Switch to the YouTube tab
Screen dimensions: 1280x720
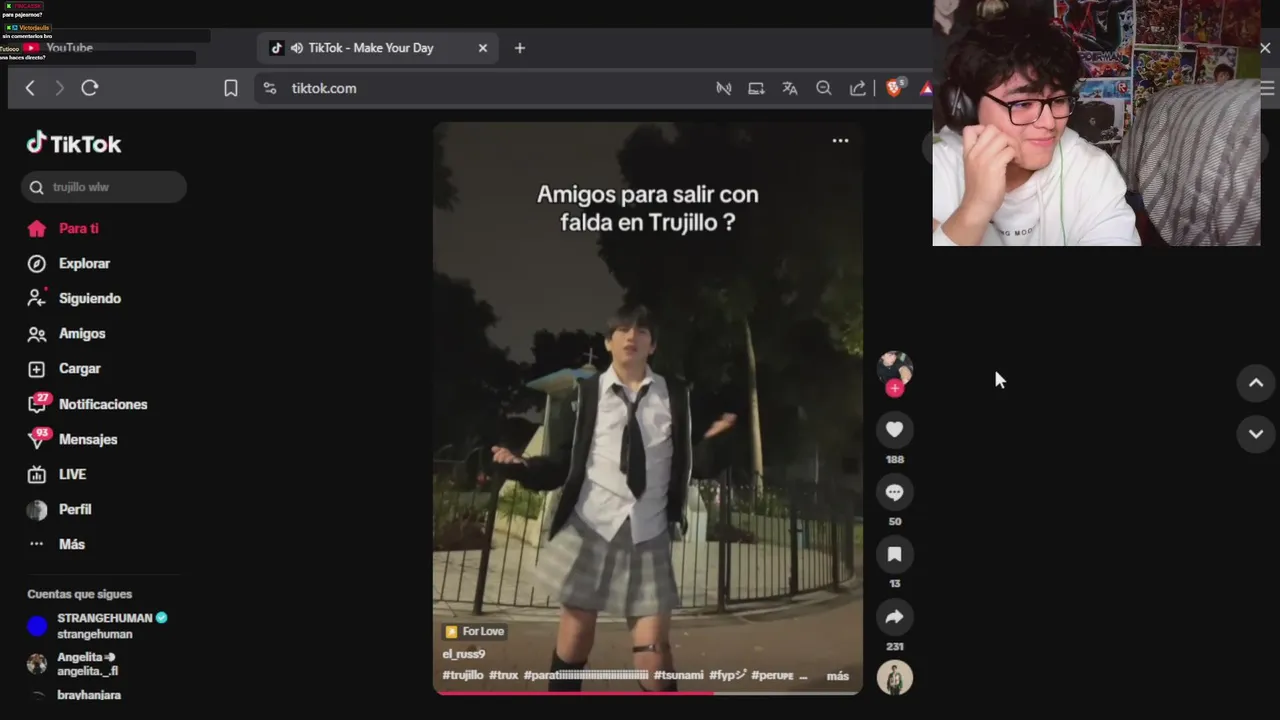pos(68,48)
